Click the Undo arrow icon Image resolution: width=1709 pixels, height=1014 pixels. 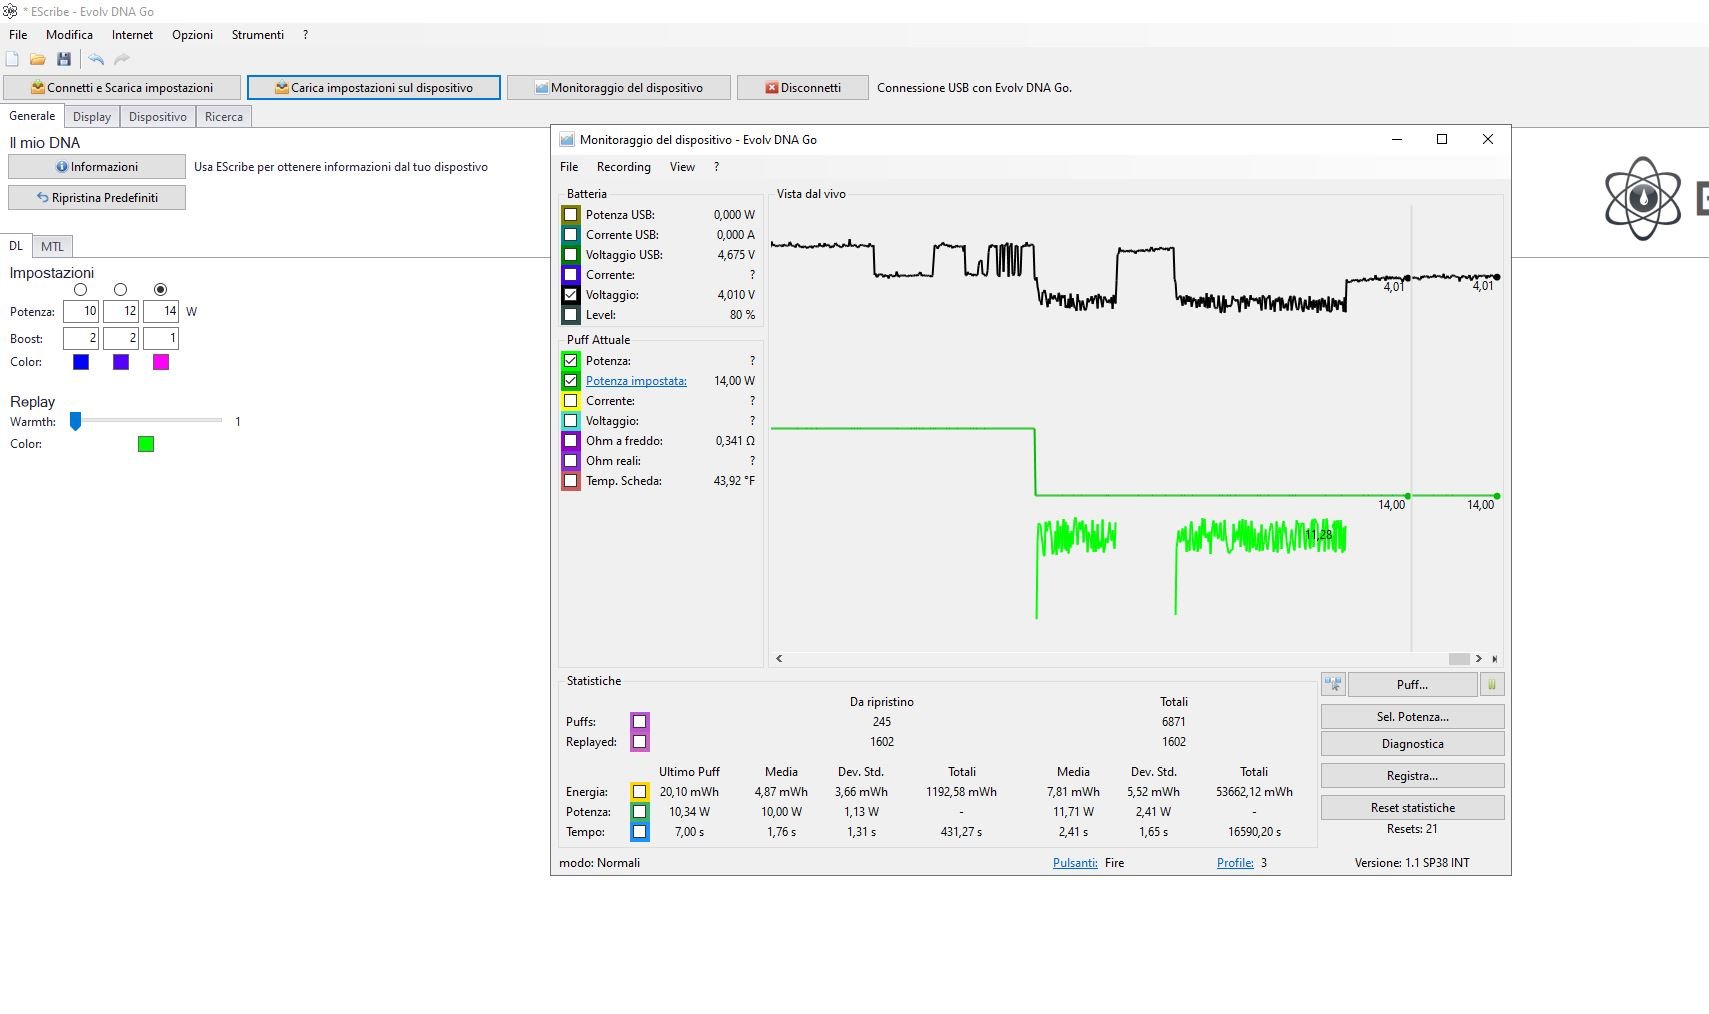[x=96, y=59]
